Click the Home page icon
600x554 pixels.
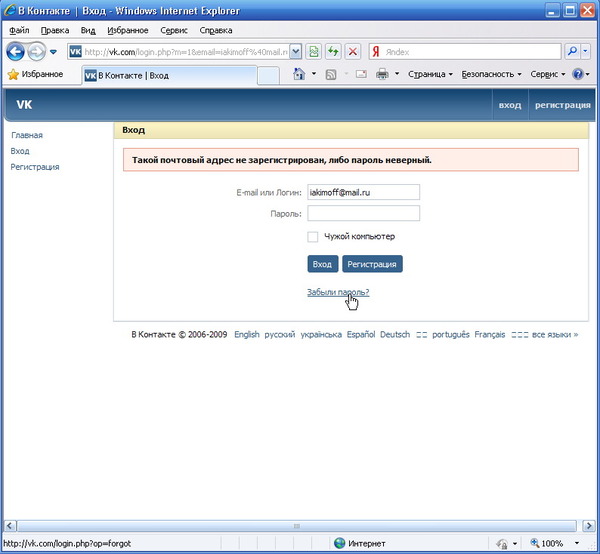pos(299,74)
